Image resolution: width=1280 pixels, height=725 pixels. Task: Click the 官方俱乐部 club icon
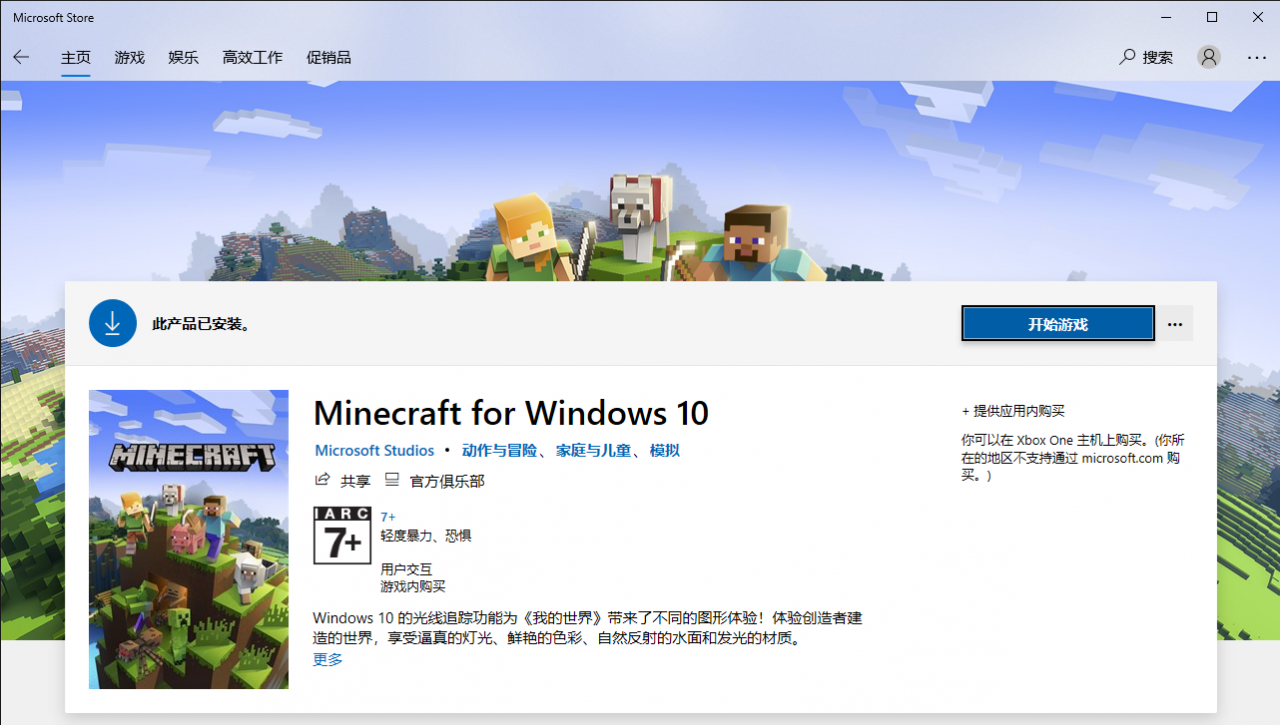392,480
